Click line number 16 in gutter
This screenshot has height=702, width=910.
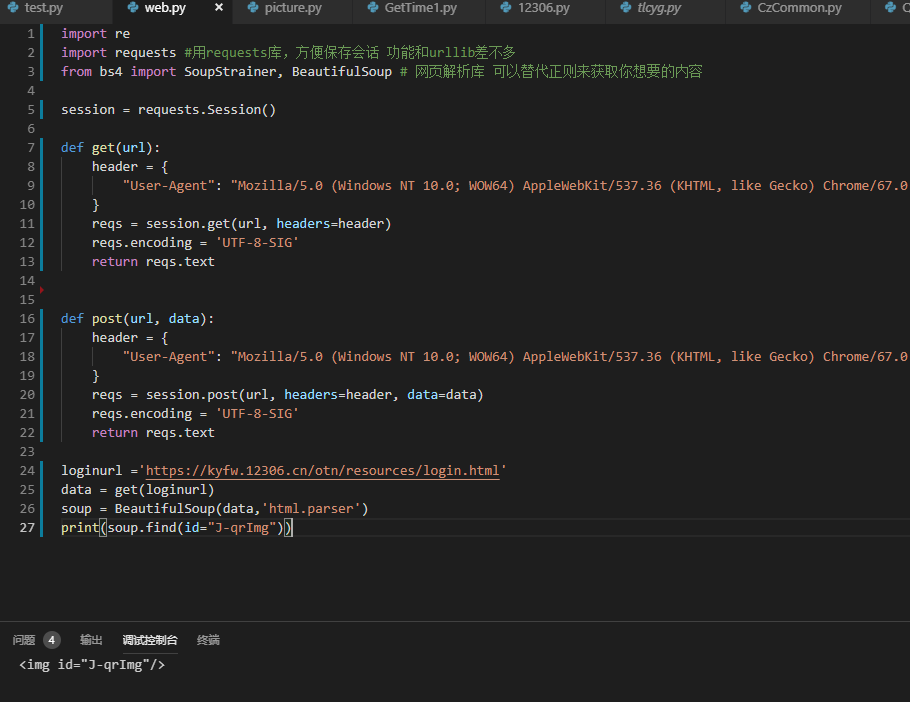pyautogui.click(x=27, y=319)
